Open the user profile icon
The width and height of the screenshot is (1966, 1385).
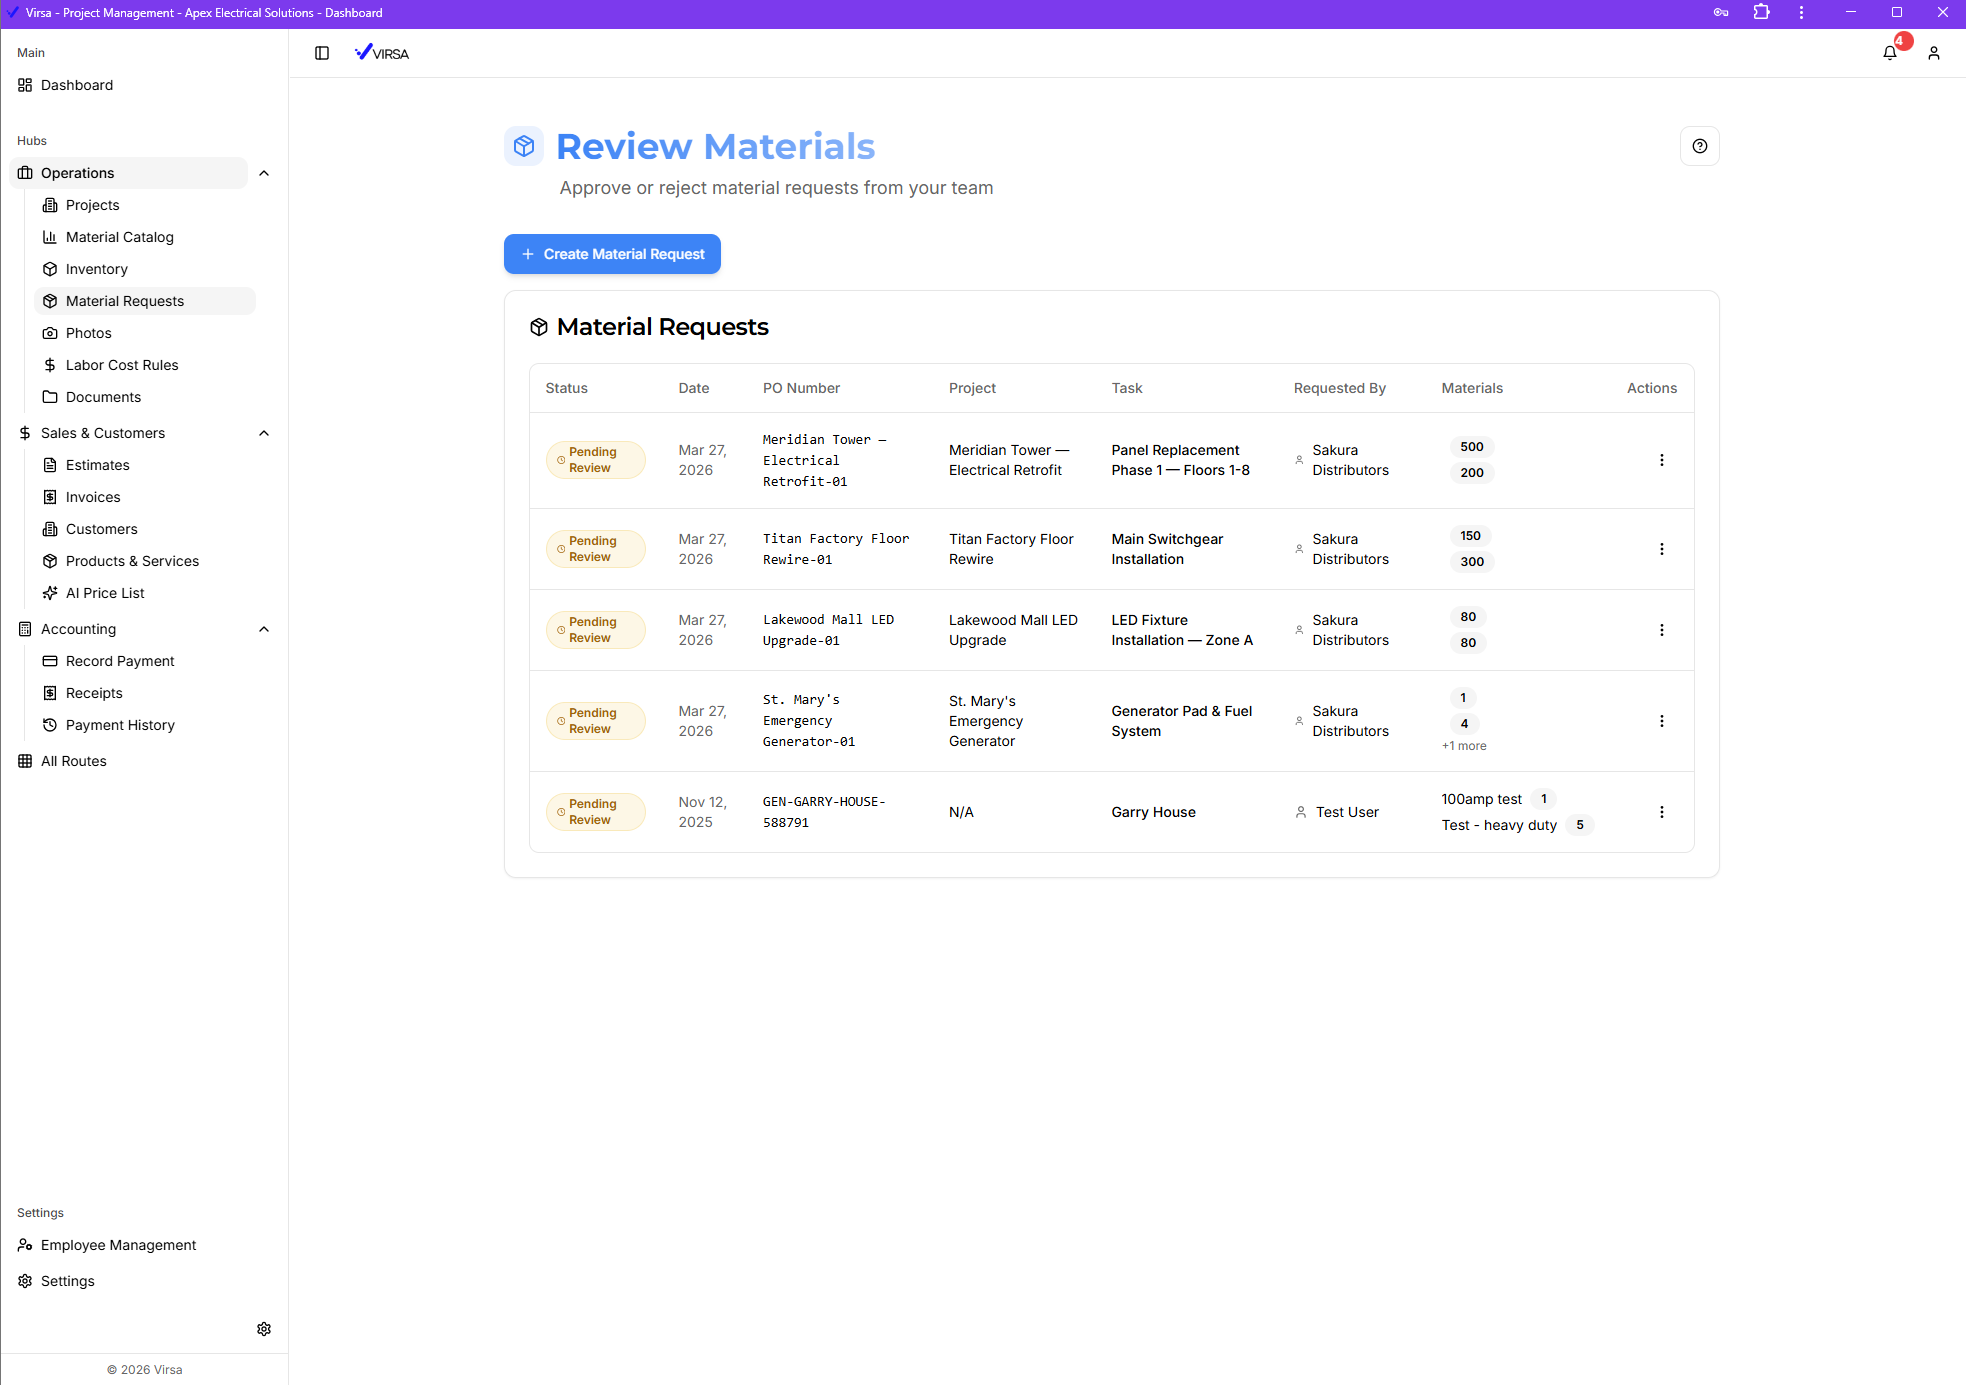[1934, 53]
